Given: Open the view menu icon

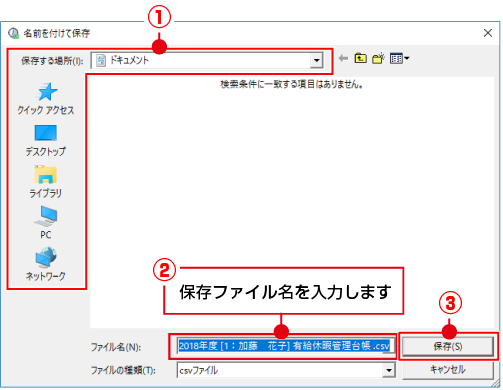Looking at the screenshot, I should point(399,59).
